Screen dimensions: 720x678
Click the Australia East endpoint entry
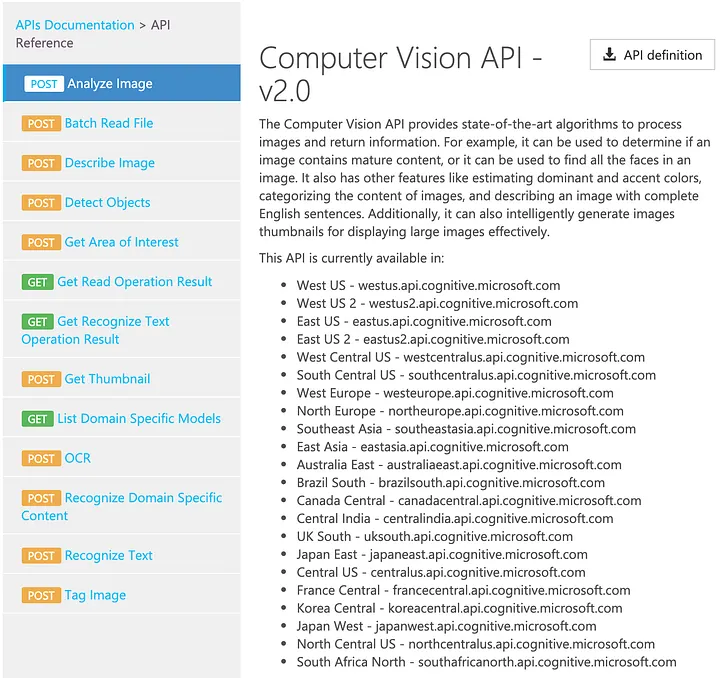pos(459,465)
